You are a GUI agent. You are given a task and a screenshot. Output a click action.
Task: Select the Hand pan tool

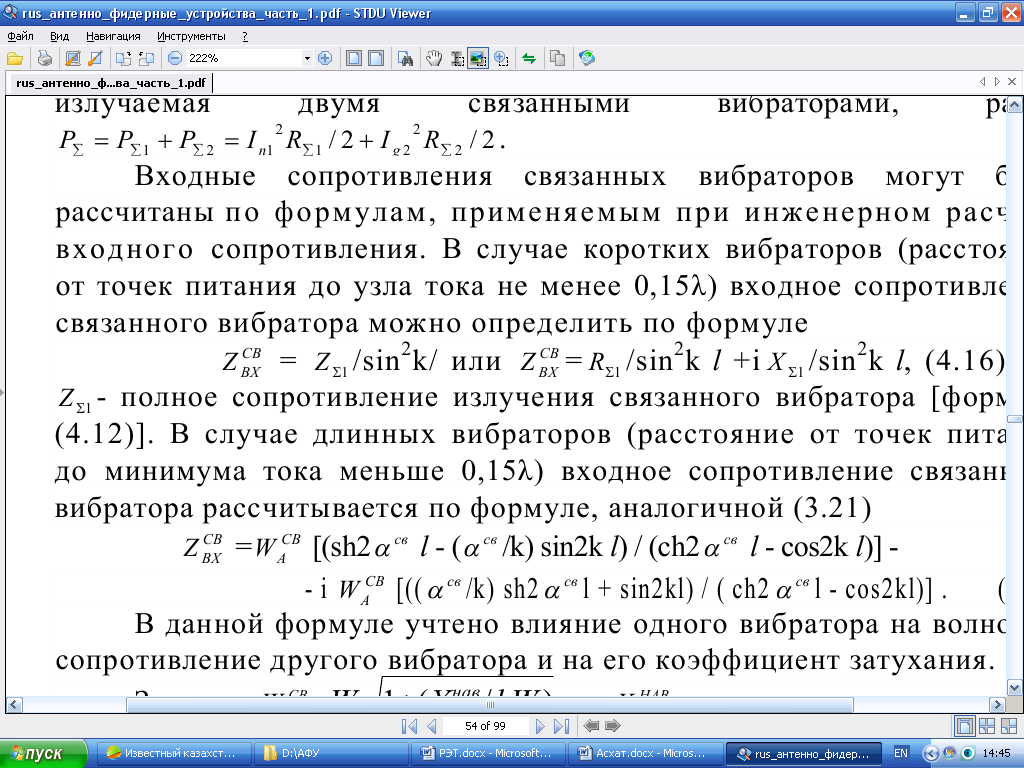click(x=434, y=59)
